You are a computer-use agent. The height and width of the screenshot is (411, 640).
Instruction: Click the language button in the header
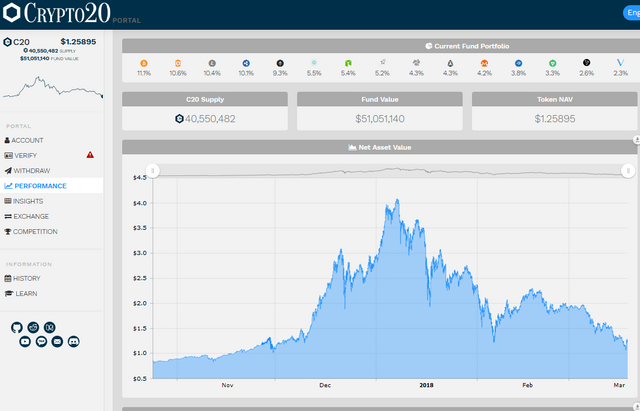click(631, 13)
